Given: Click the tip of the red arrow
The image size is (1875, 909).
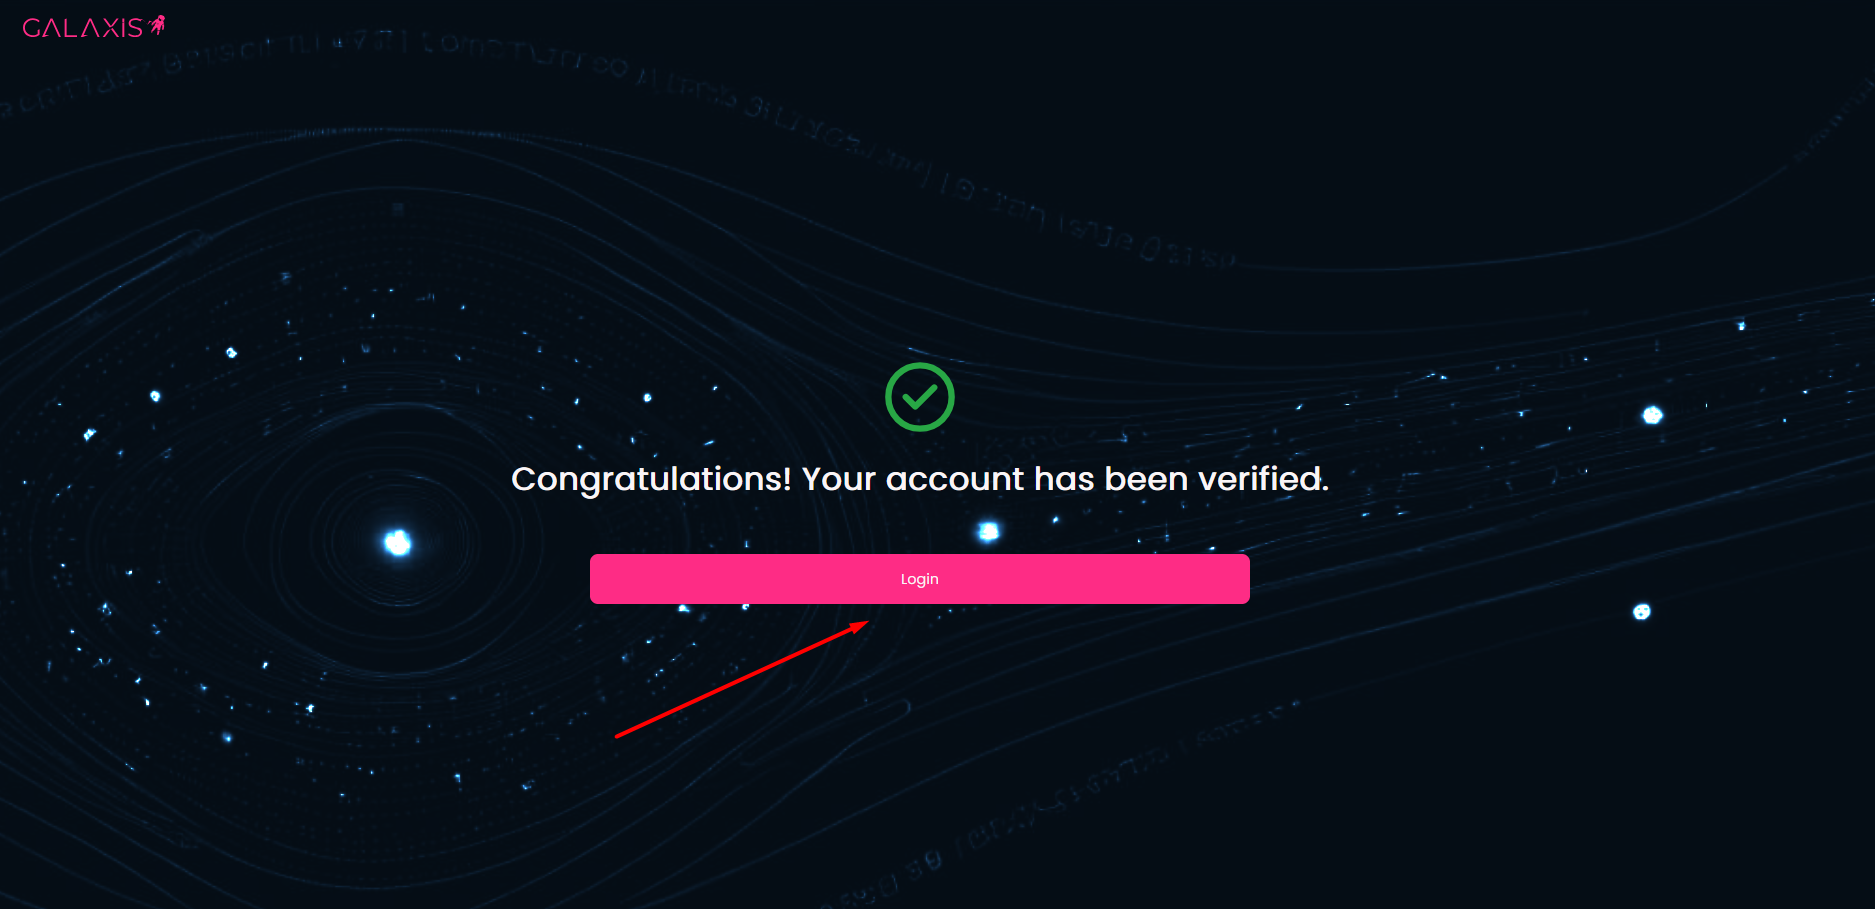Looking at the screenshot, I should tap(866, 622).
